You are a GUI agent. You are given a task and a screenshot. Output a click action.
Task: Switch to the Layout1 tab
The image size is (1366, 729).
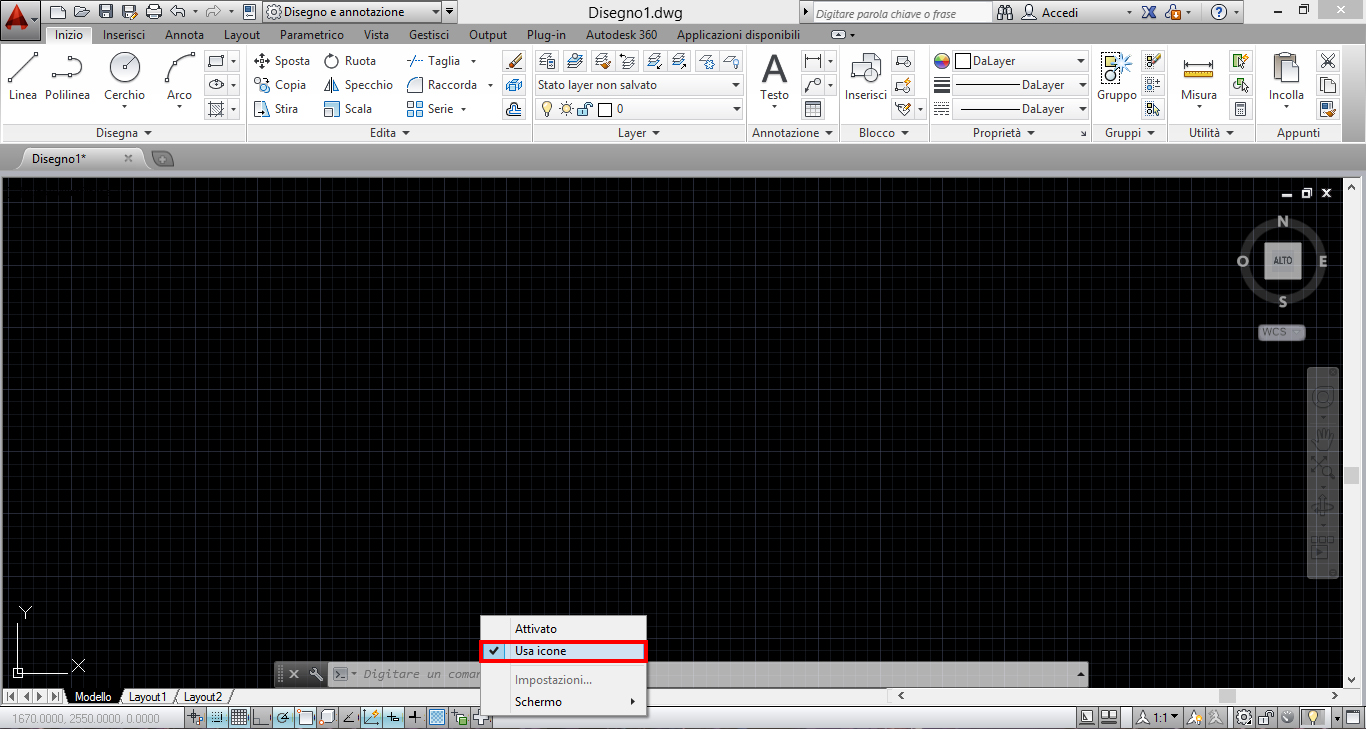[x=147, y=696]
